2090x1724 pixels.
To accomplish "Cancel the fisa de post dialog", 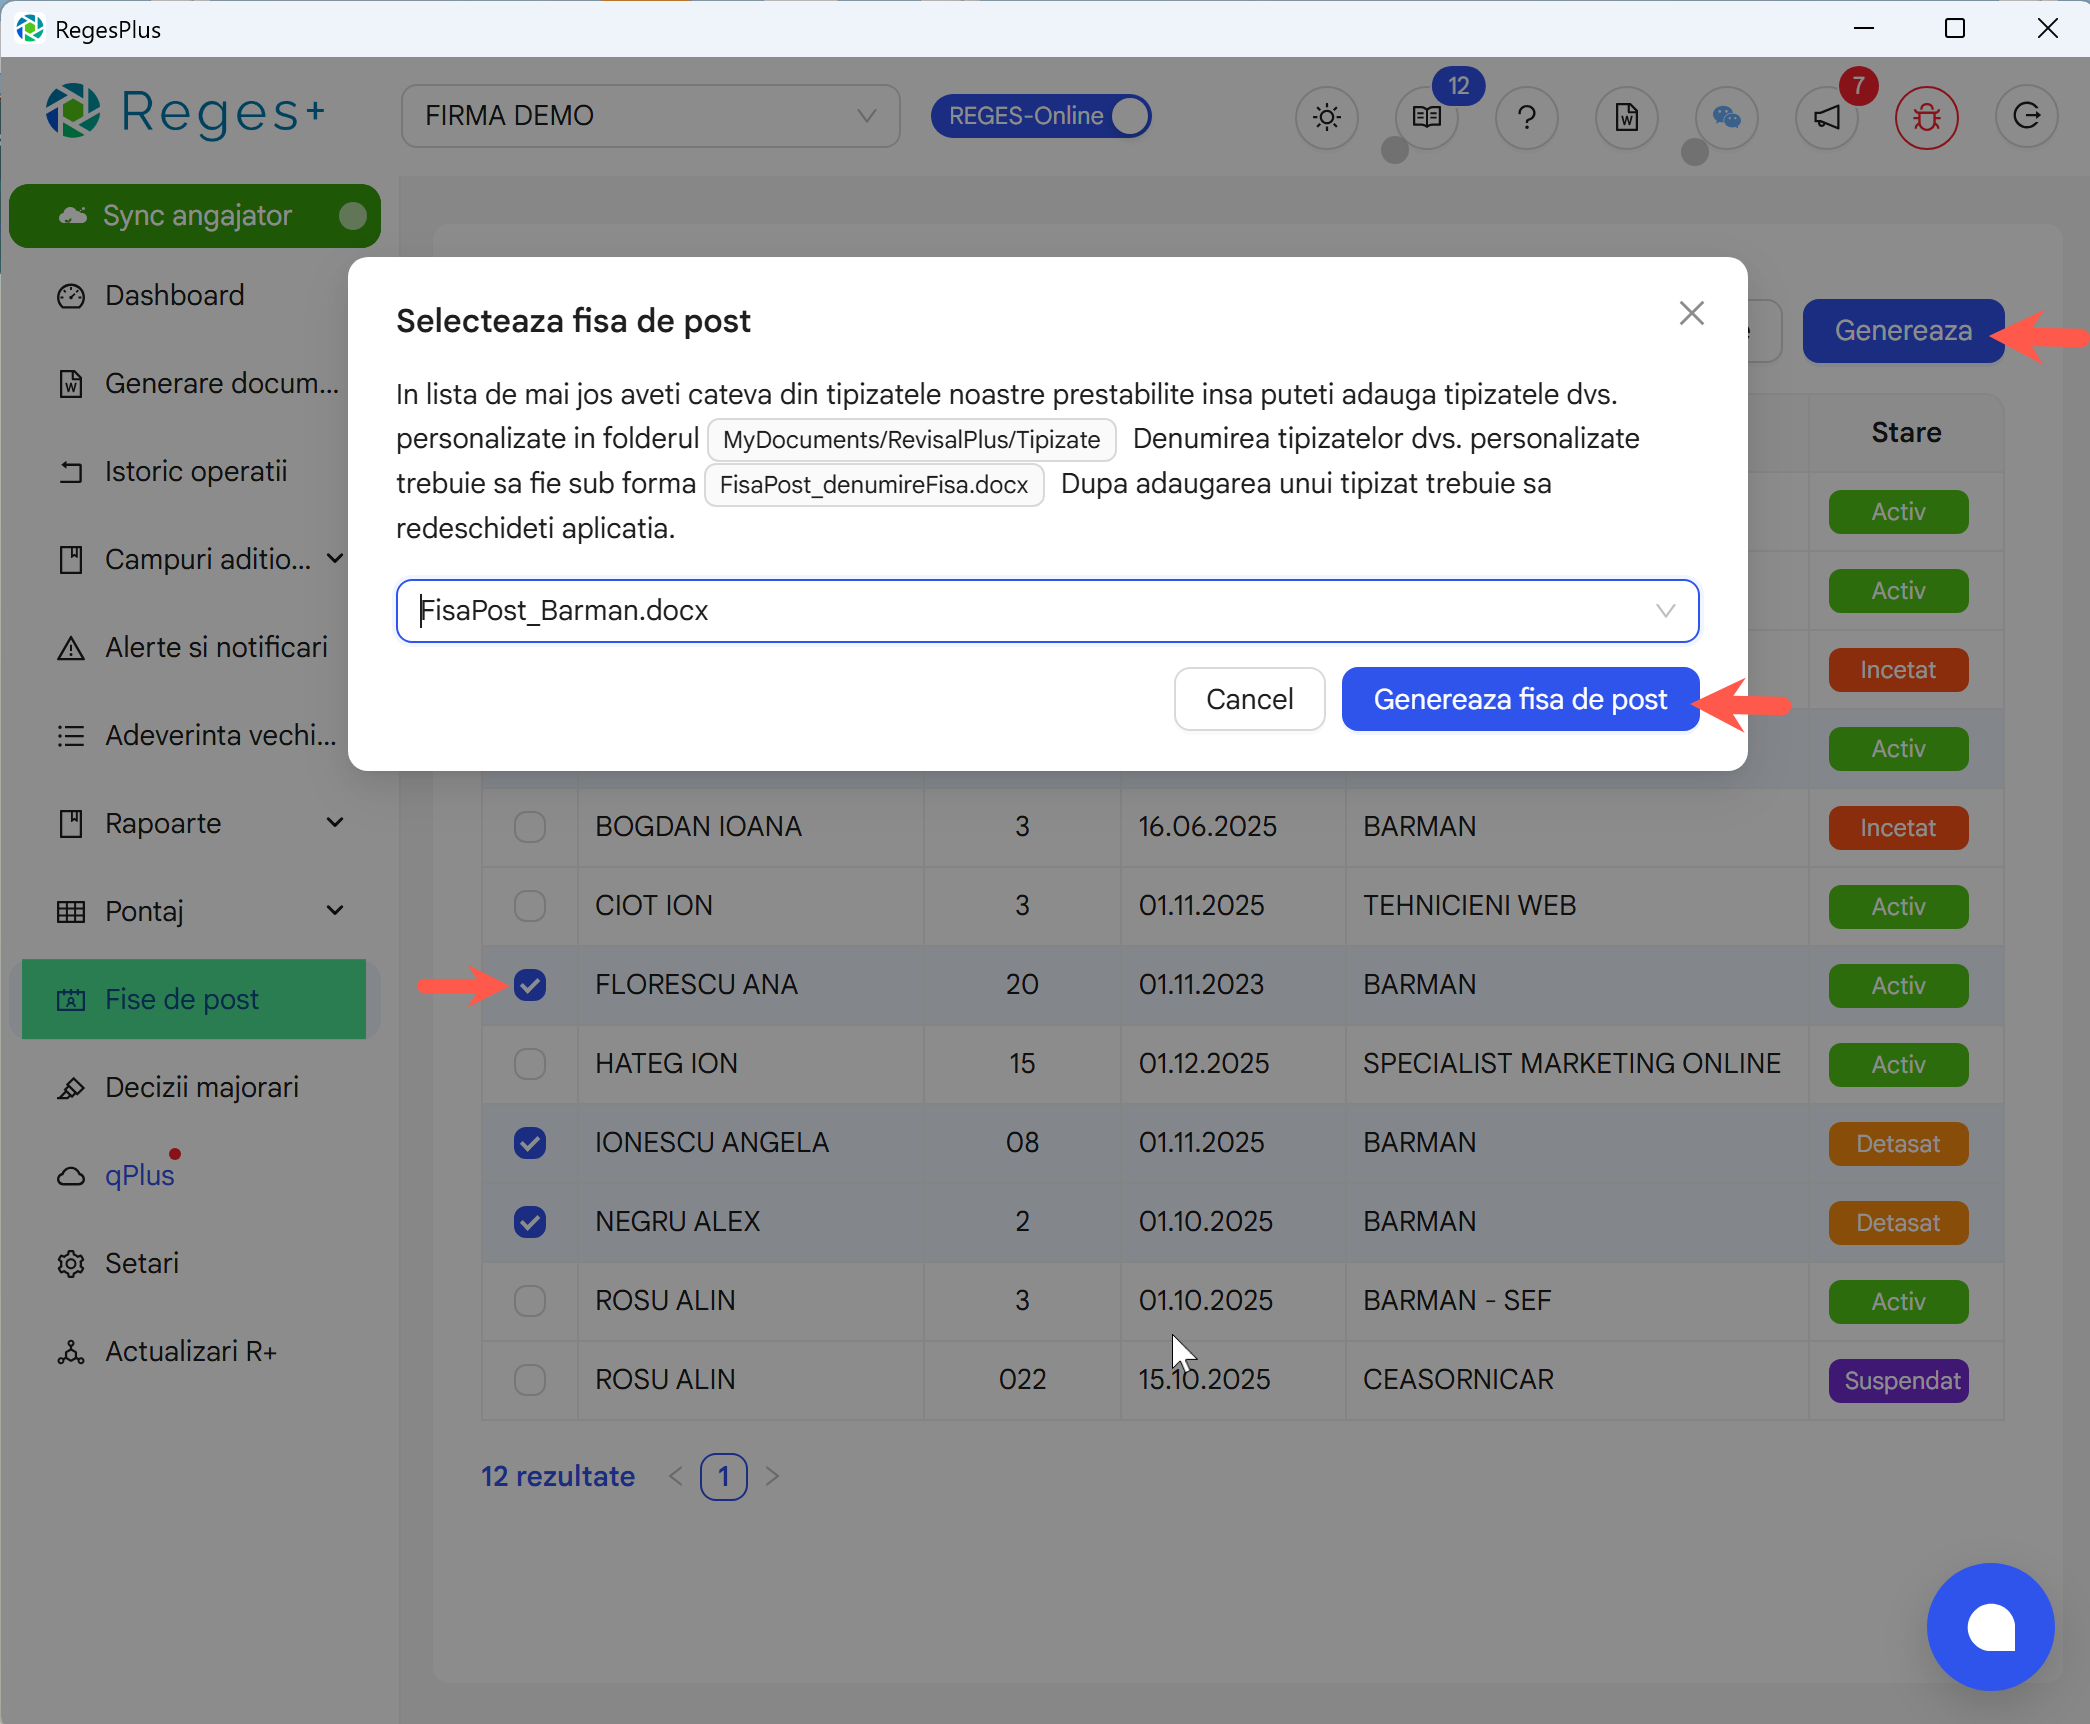I will pos(1249,698).
